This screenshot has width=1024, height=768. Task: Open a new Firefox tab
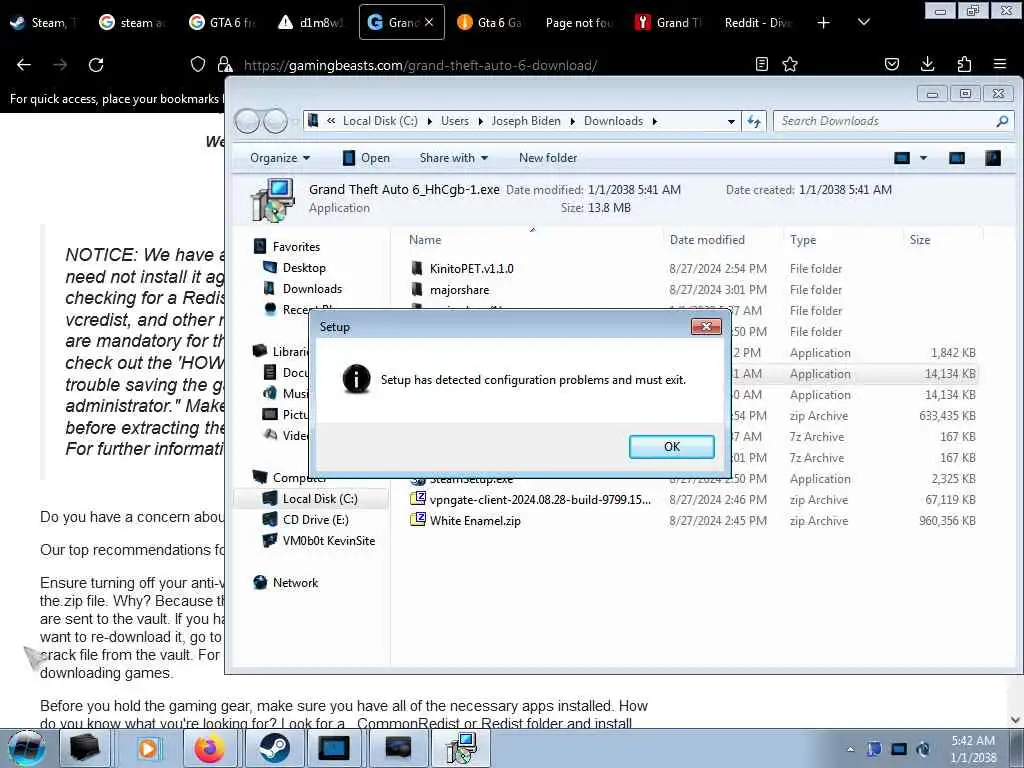point(824,23)
